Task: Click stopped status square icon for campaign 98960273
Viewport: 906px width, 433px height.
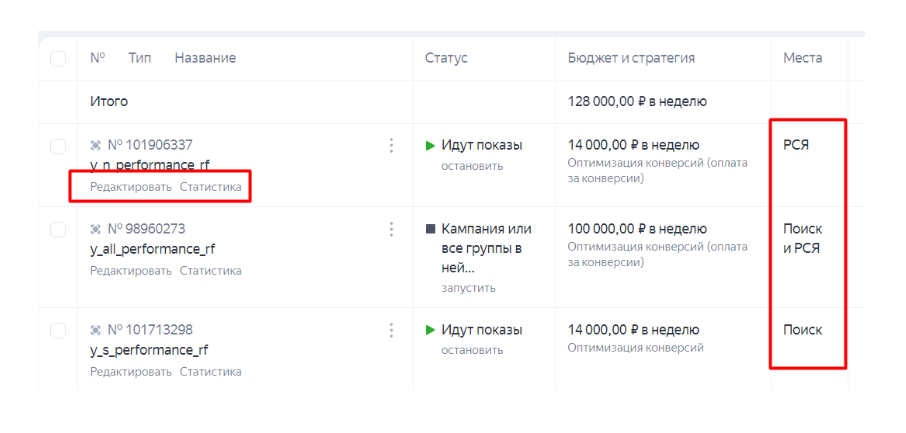Action: 430,229
